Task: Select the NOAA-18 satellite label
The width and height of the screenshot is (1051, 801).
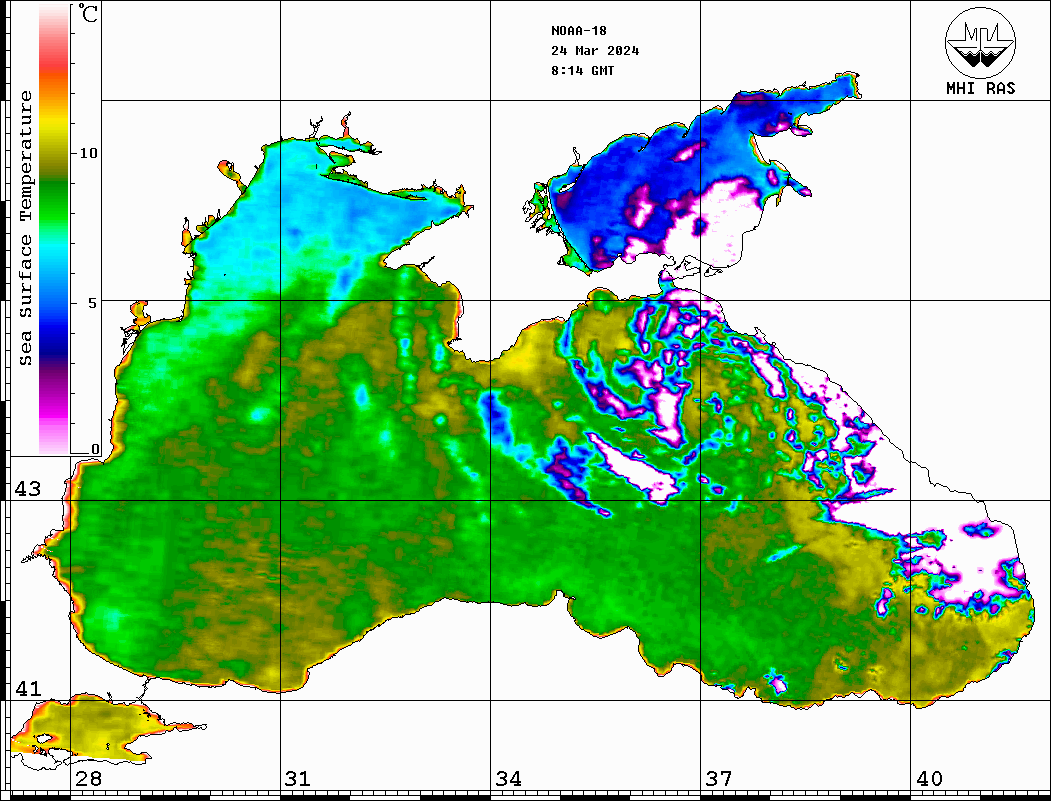Action: (579, 31)
